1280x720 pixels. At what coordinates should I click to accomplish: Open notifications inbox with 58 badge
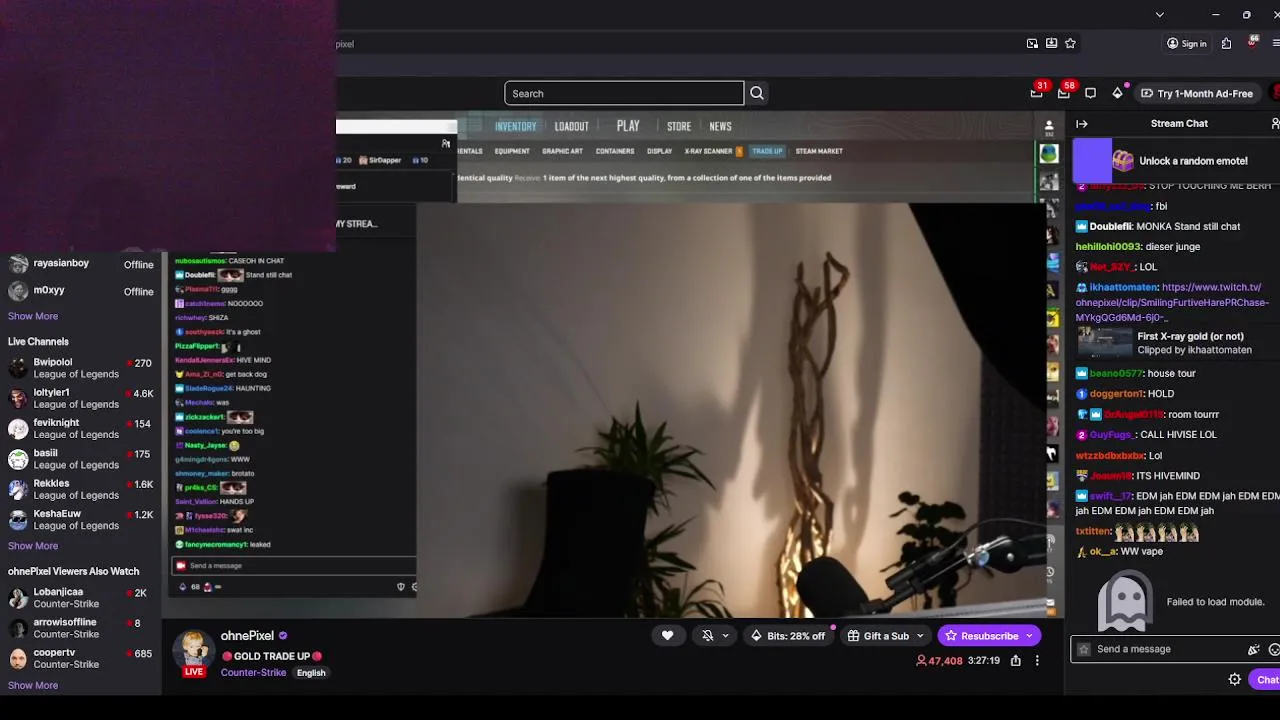[1064, 93]
